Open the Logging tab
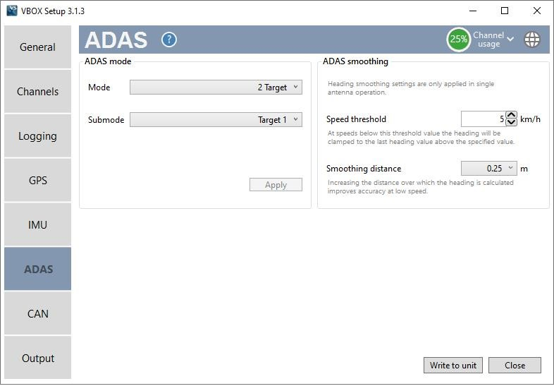The width and height of the screenshot is (554, 385). (37, 136)
